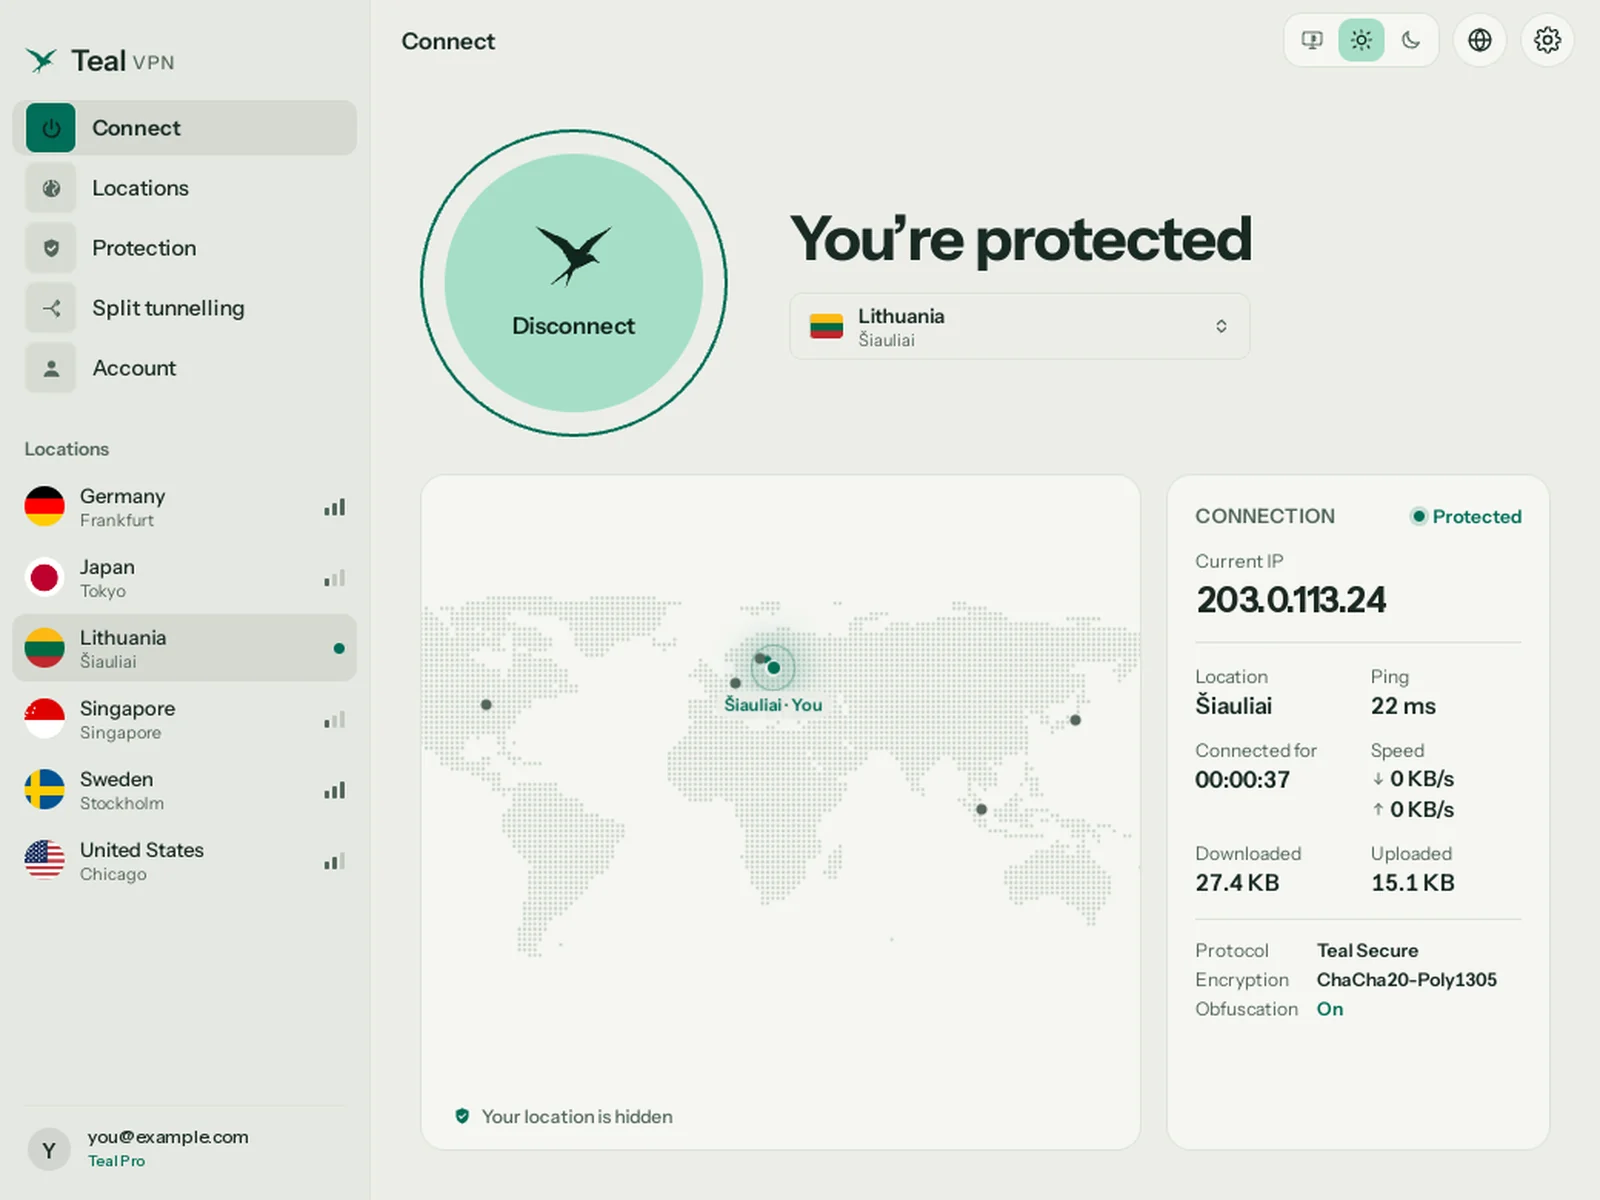Open the Connect page in sidebar
Image resolution: width=1600 pixels, height=1200 pixels.
[185, 128]
